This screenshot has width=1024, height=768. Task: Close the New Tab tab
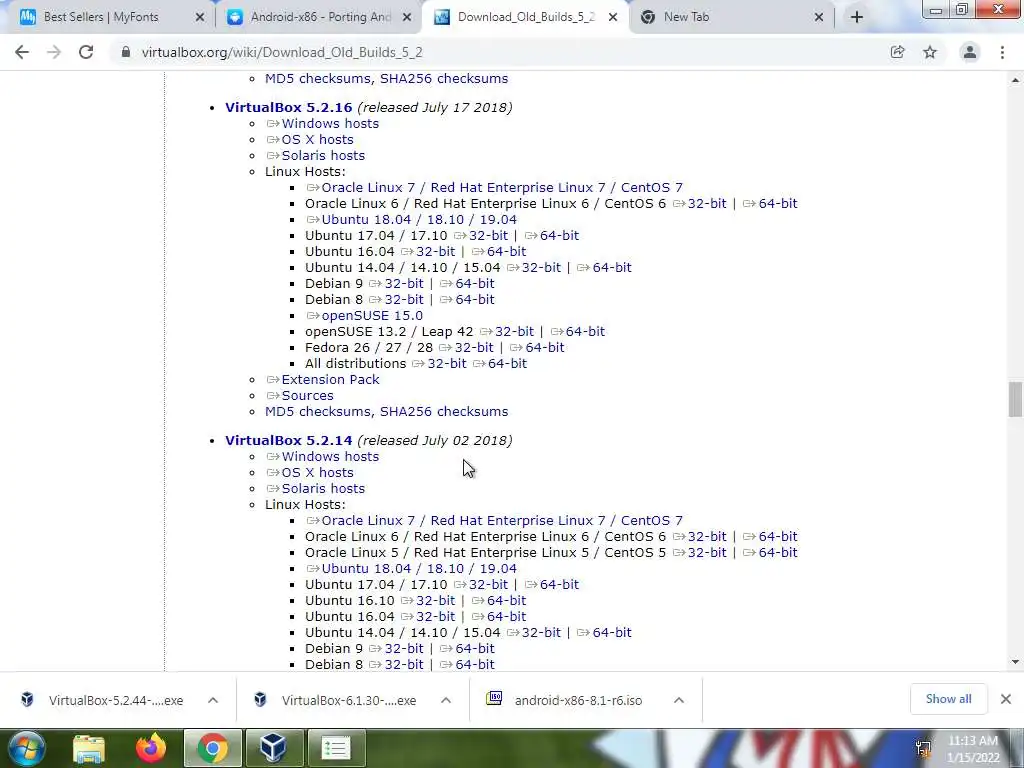point(819,18)
